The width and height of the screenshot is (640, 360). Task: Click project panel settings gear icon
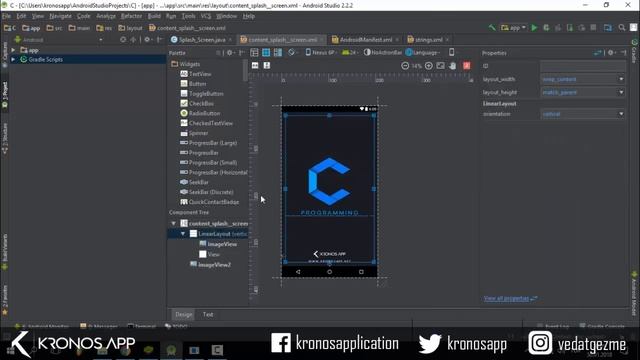[148, 40]
